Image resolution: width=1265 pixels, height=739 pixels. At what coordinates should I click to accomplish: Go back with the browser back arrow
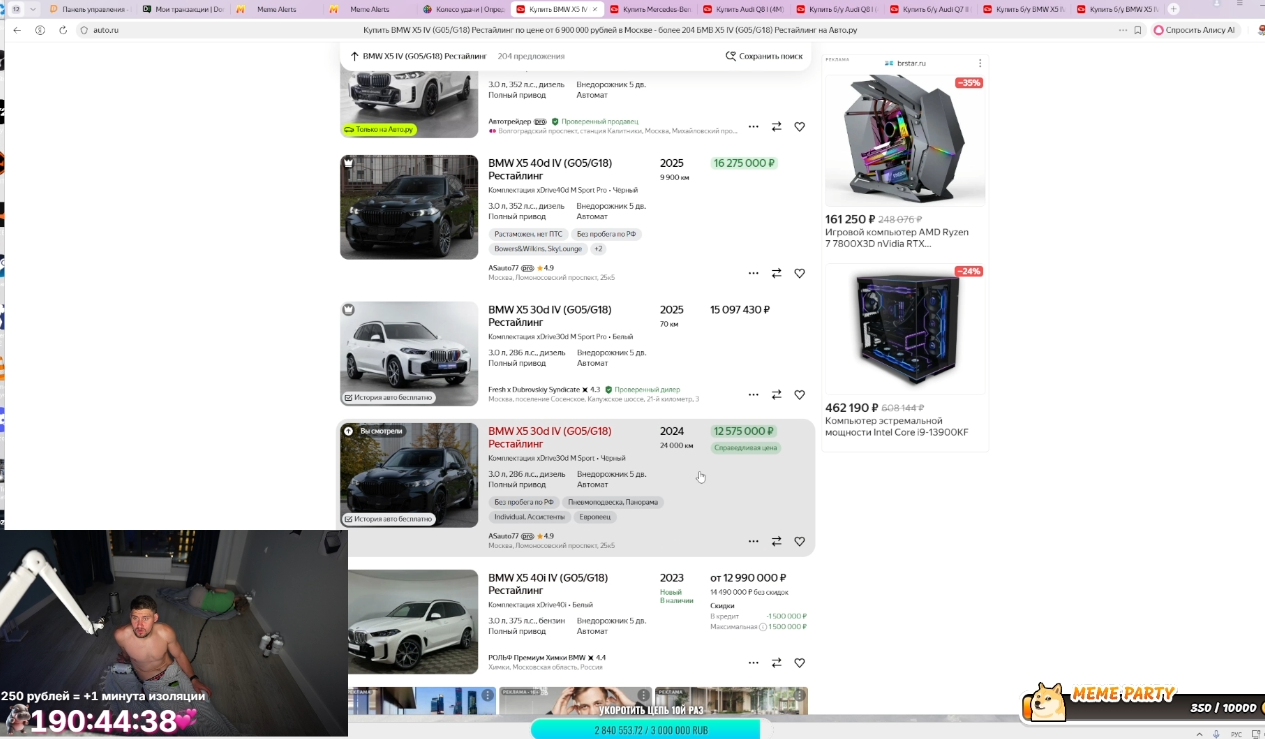tap(17, 30)
